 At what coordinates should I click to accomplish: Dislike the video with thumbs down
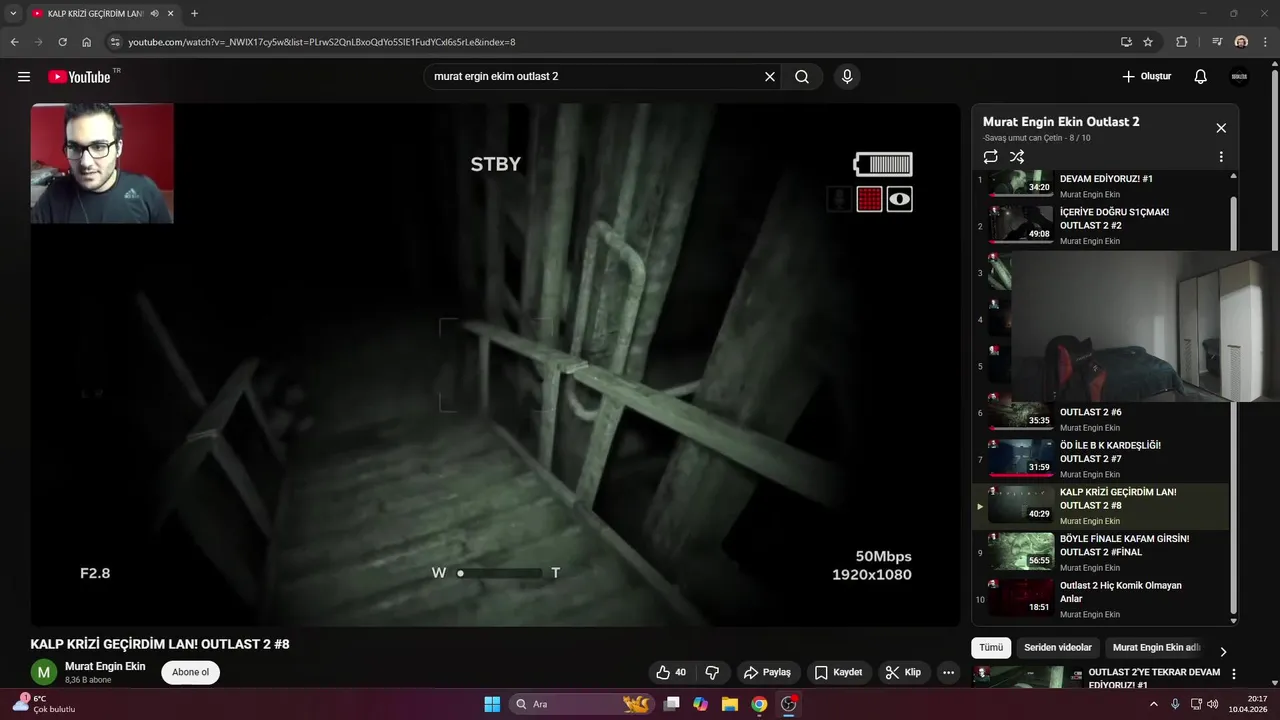point(713,673)
